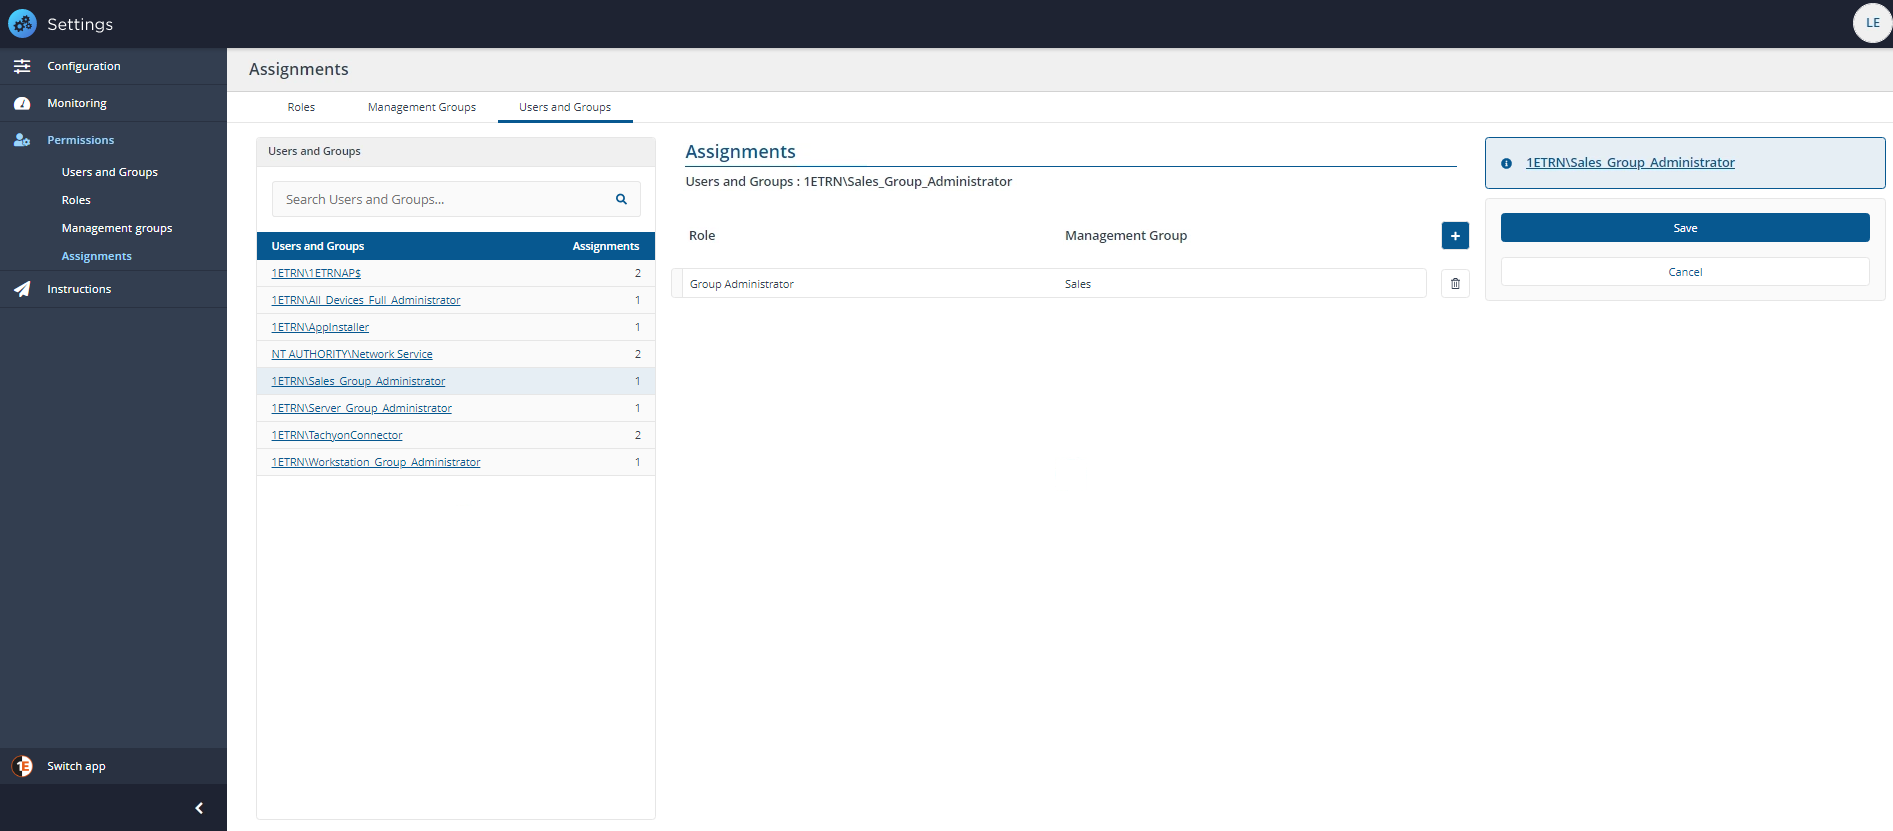Select 1ETRN\Workstation_Group_Administrator in the list
Screen dimensions: 1893x831
376,462
